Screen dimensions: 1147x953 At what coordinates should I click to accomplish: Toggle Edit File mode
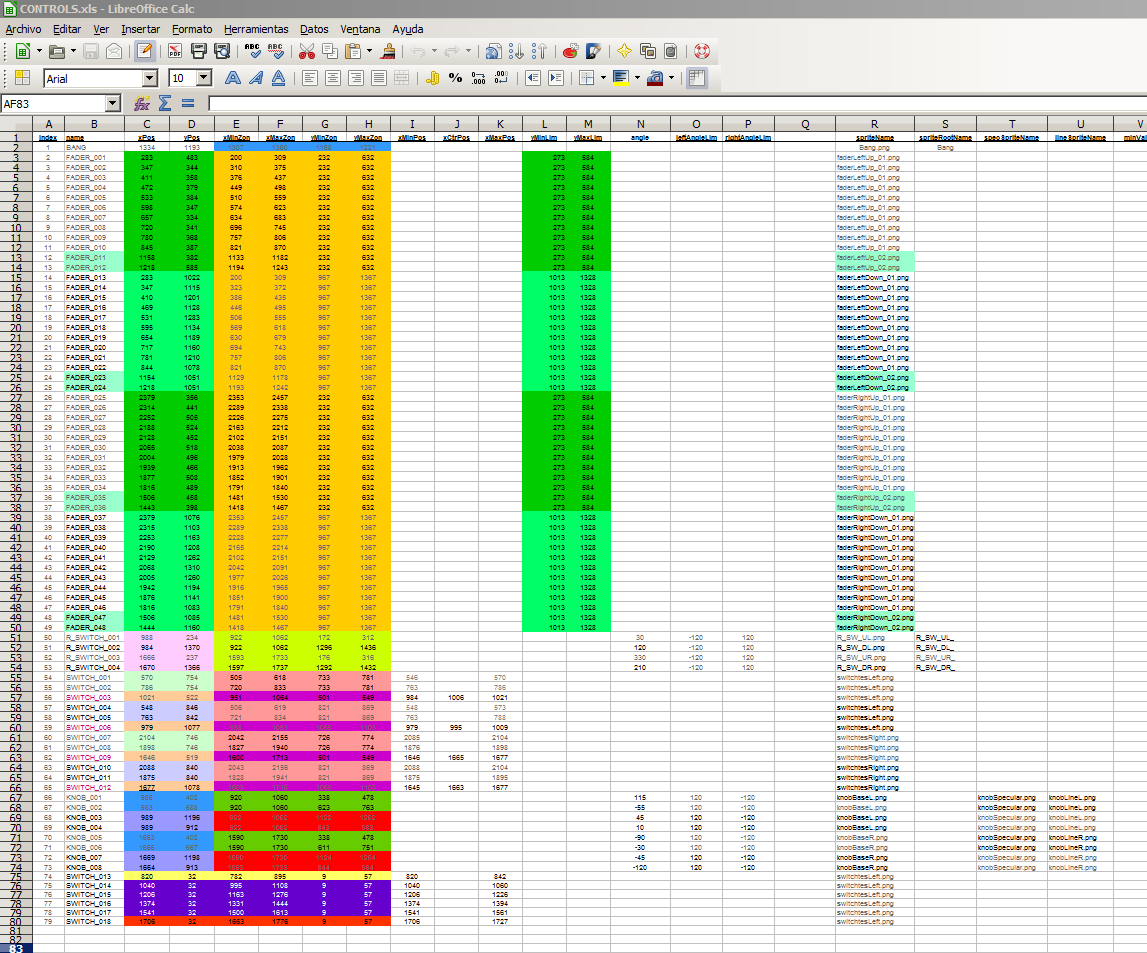pyautogui.click(x=145, y=51)
